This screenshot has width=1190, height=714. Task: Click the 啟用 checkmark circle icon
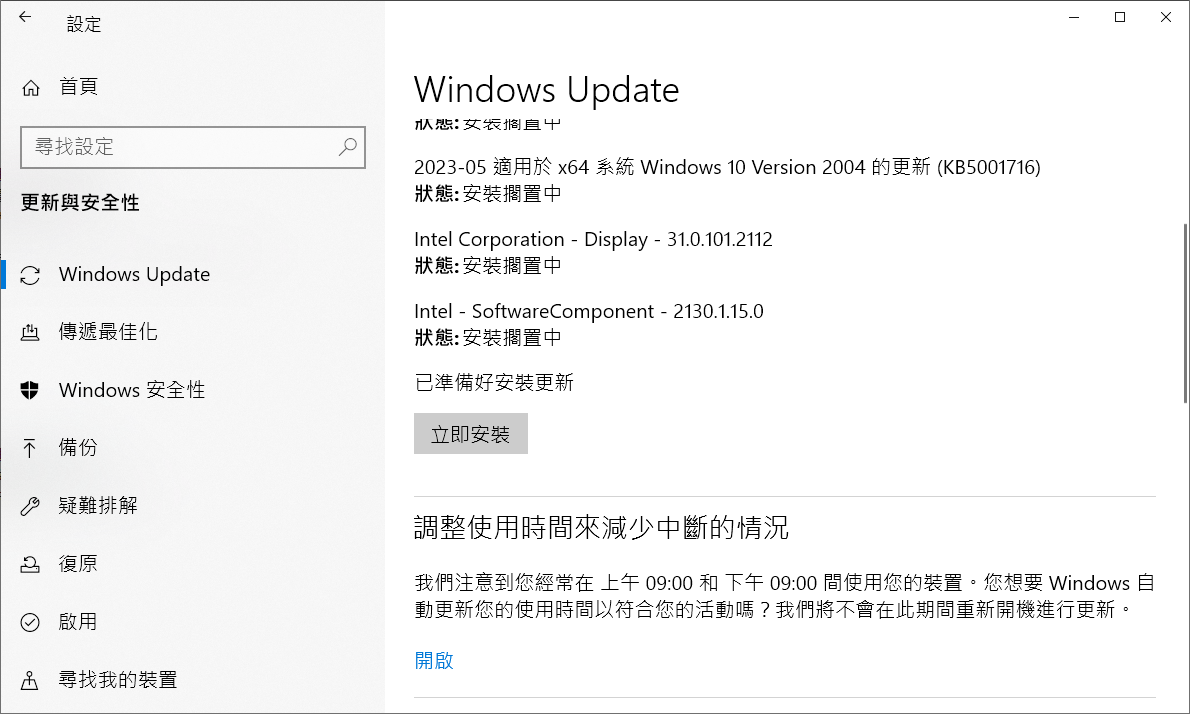click(31, 622)
